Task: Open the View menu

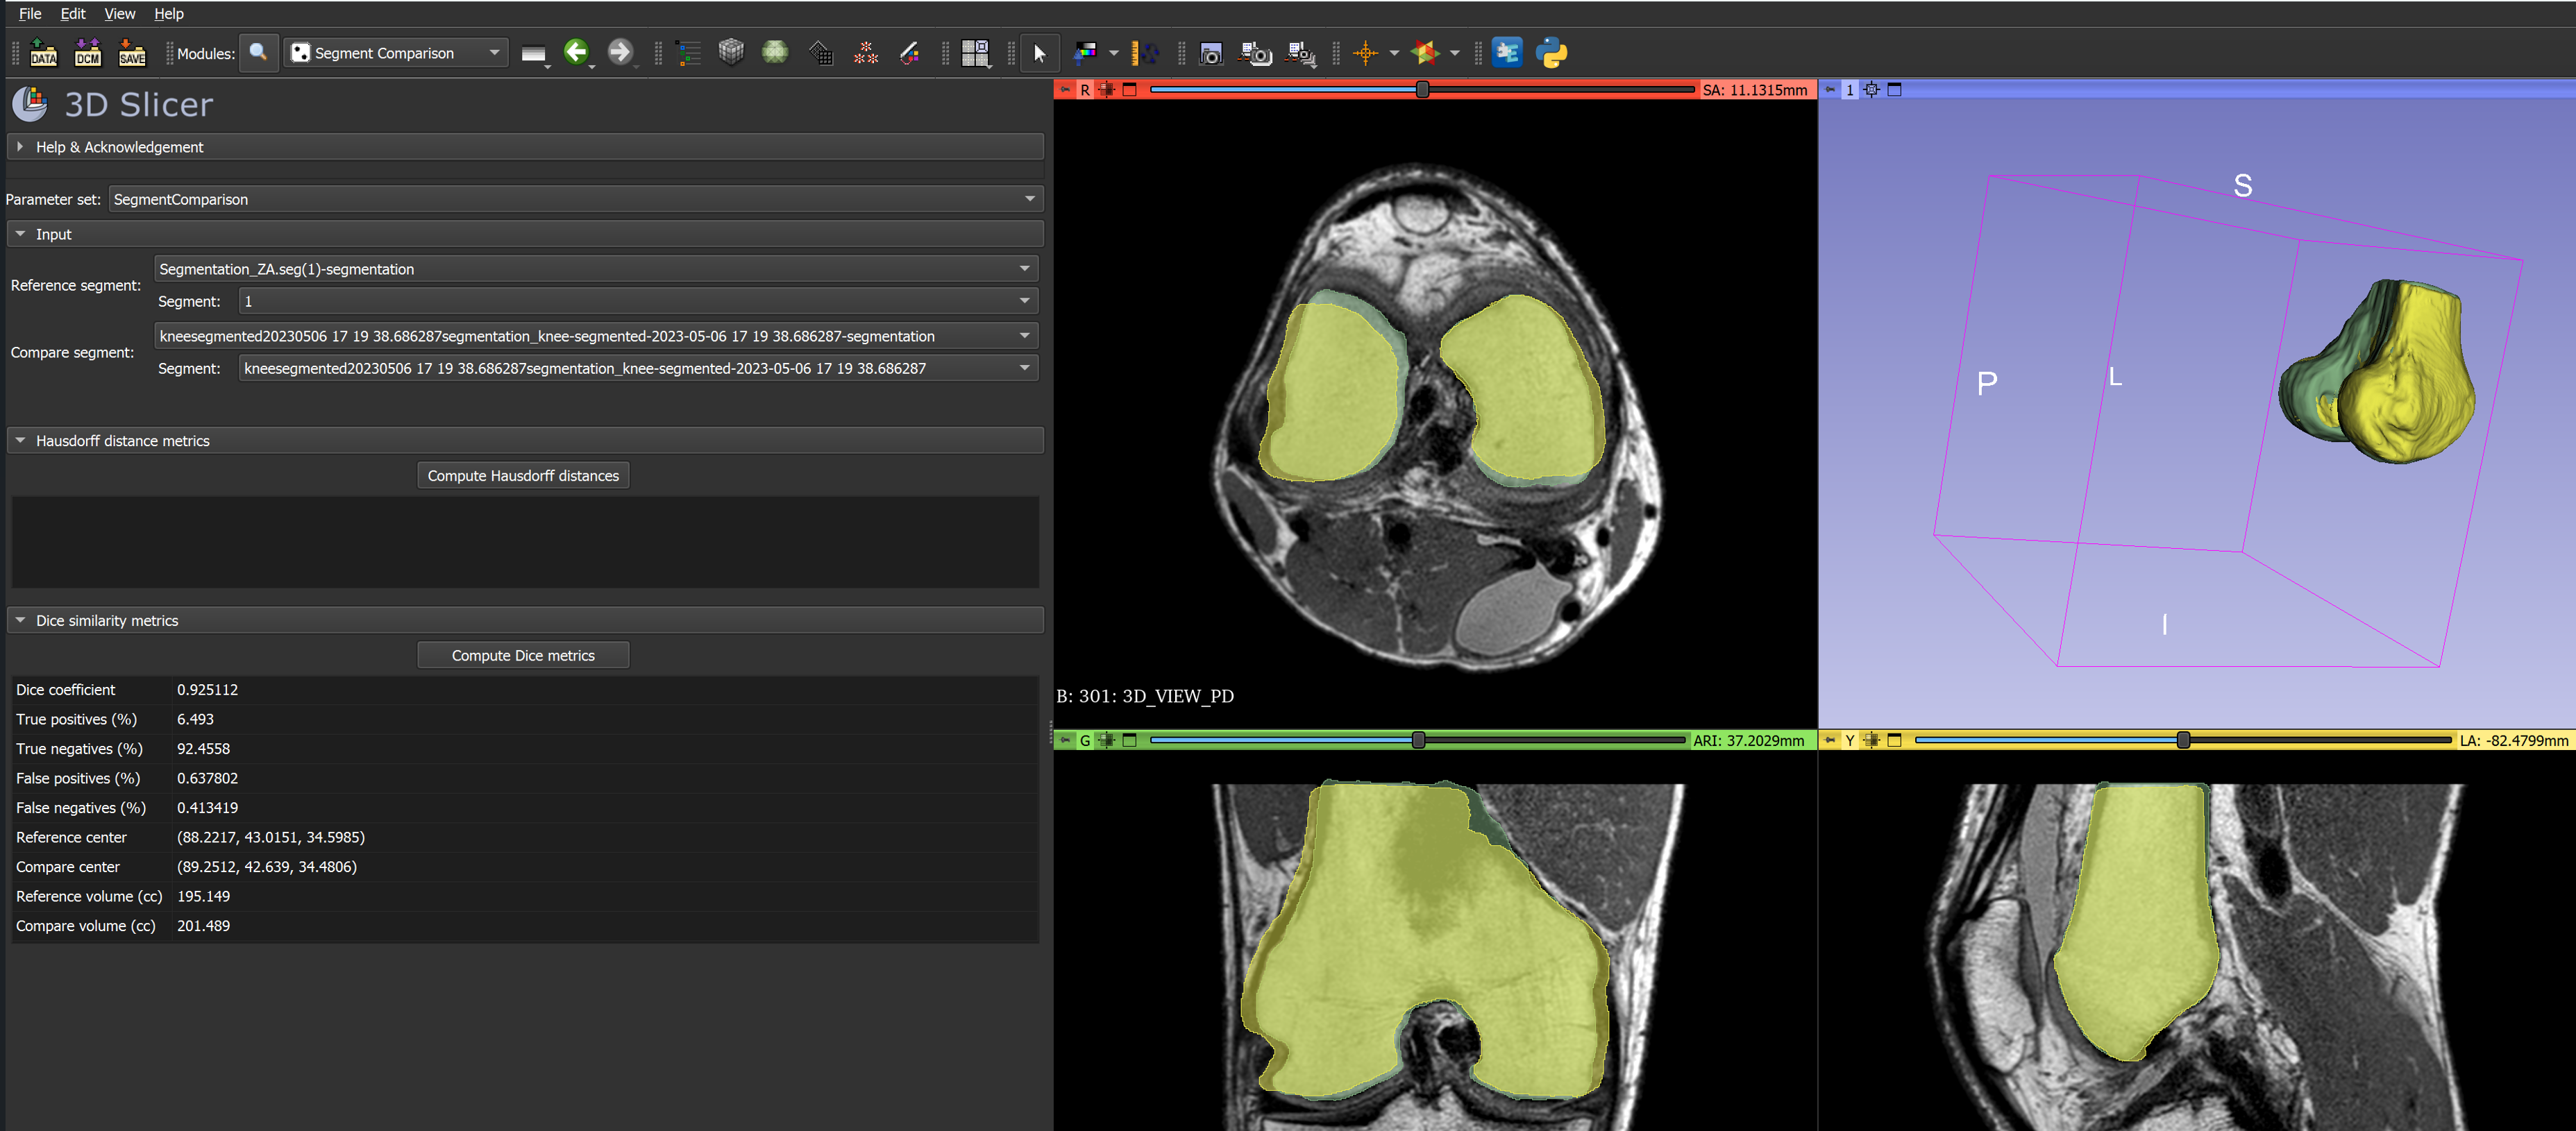Action: (x=119, y=13)
